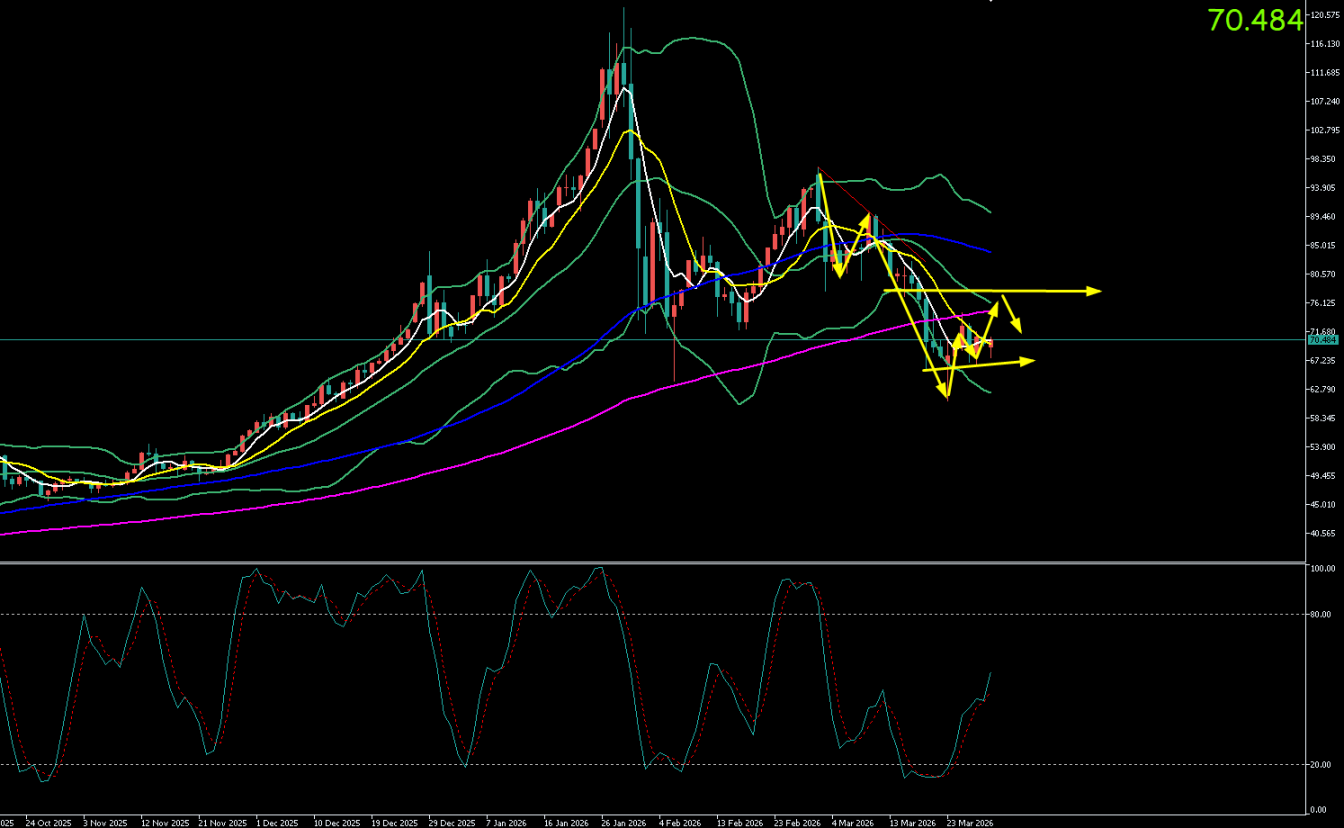Select the 20.00 level label in the oscillator pane
This screenshot has width=1344, height=828.
point(1321,765)
